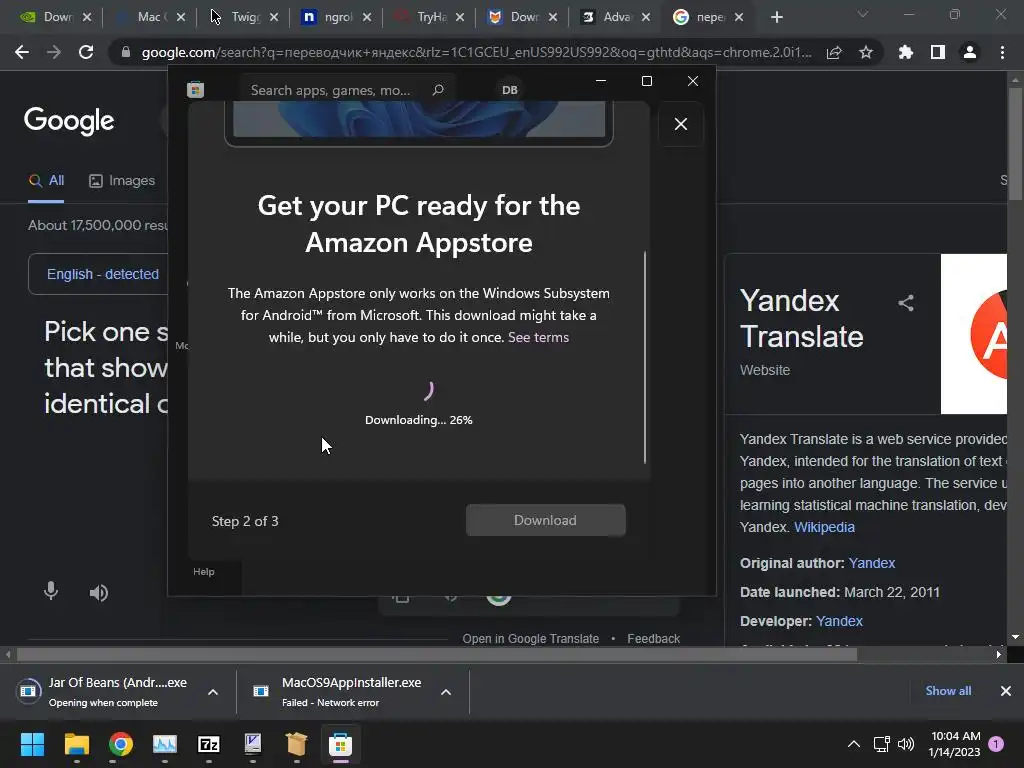Viewport: 1024px width, 768px height.
Task: Click Show all downloads
Action: 948,691
